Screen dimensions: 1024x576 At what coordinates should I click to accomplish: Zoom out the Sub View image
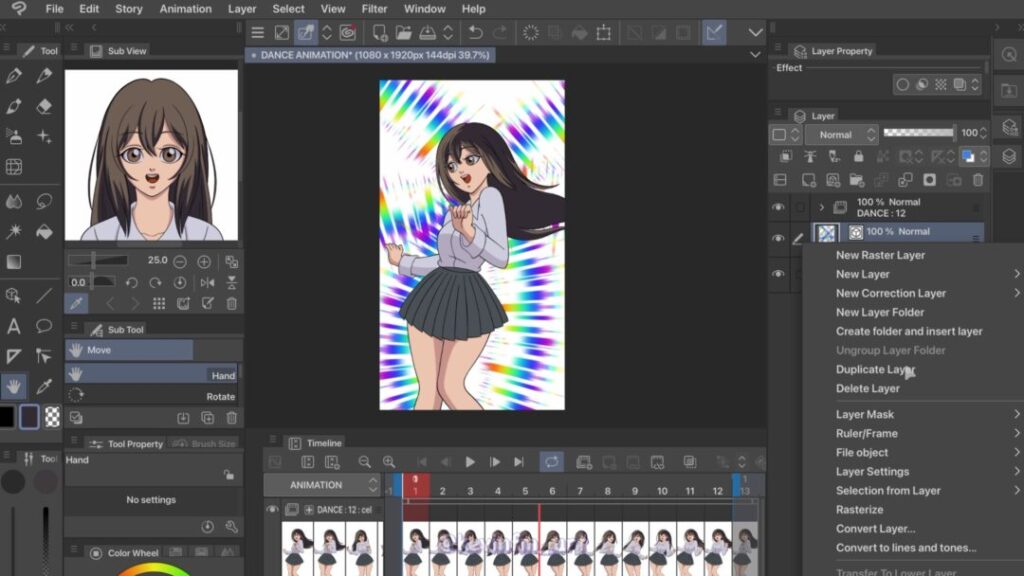point(180,262)
